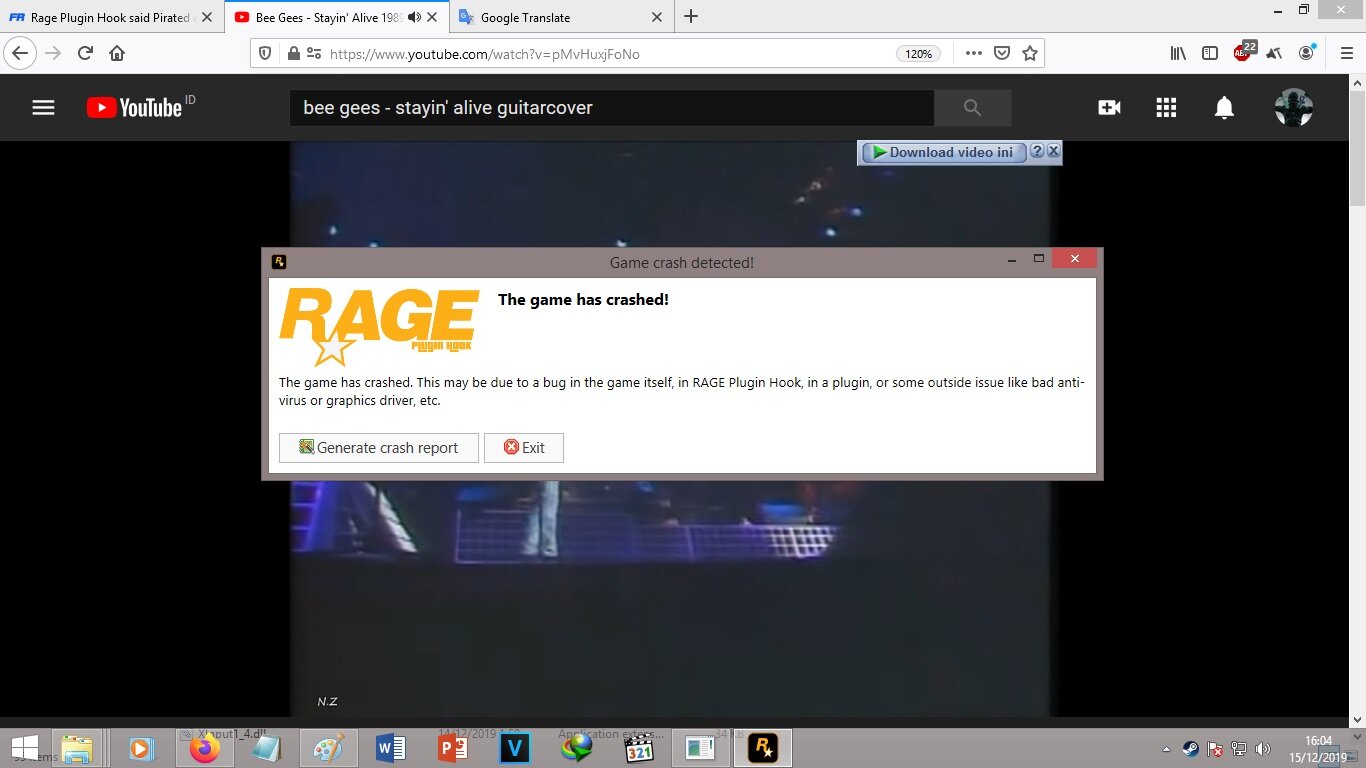Click the Download video ini button
Screen dimensions: 1366x768
point(943,152)
